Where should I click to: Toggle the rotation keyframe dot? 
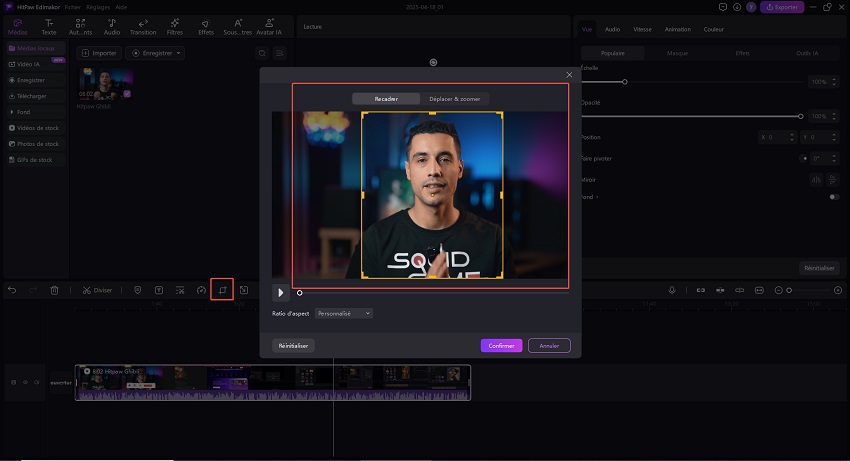tap(803, 158)
